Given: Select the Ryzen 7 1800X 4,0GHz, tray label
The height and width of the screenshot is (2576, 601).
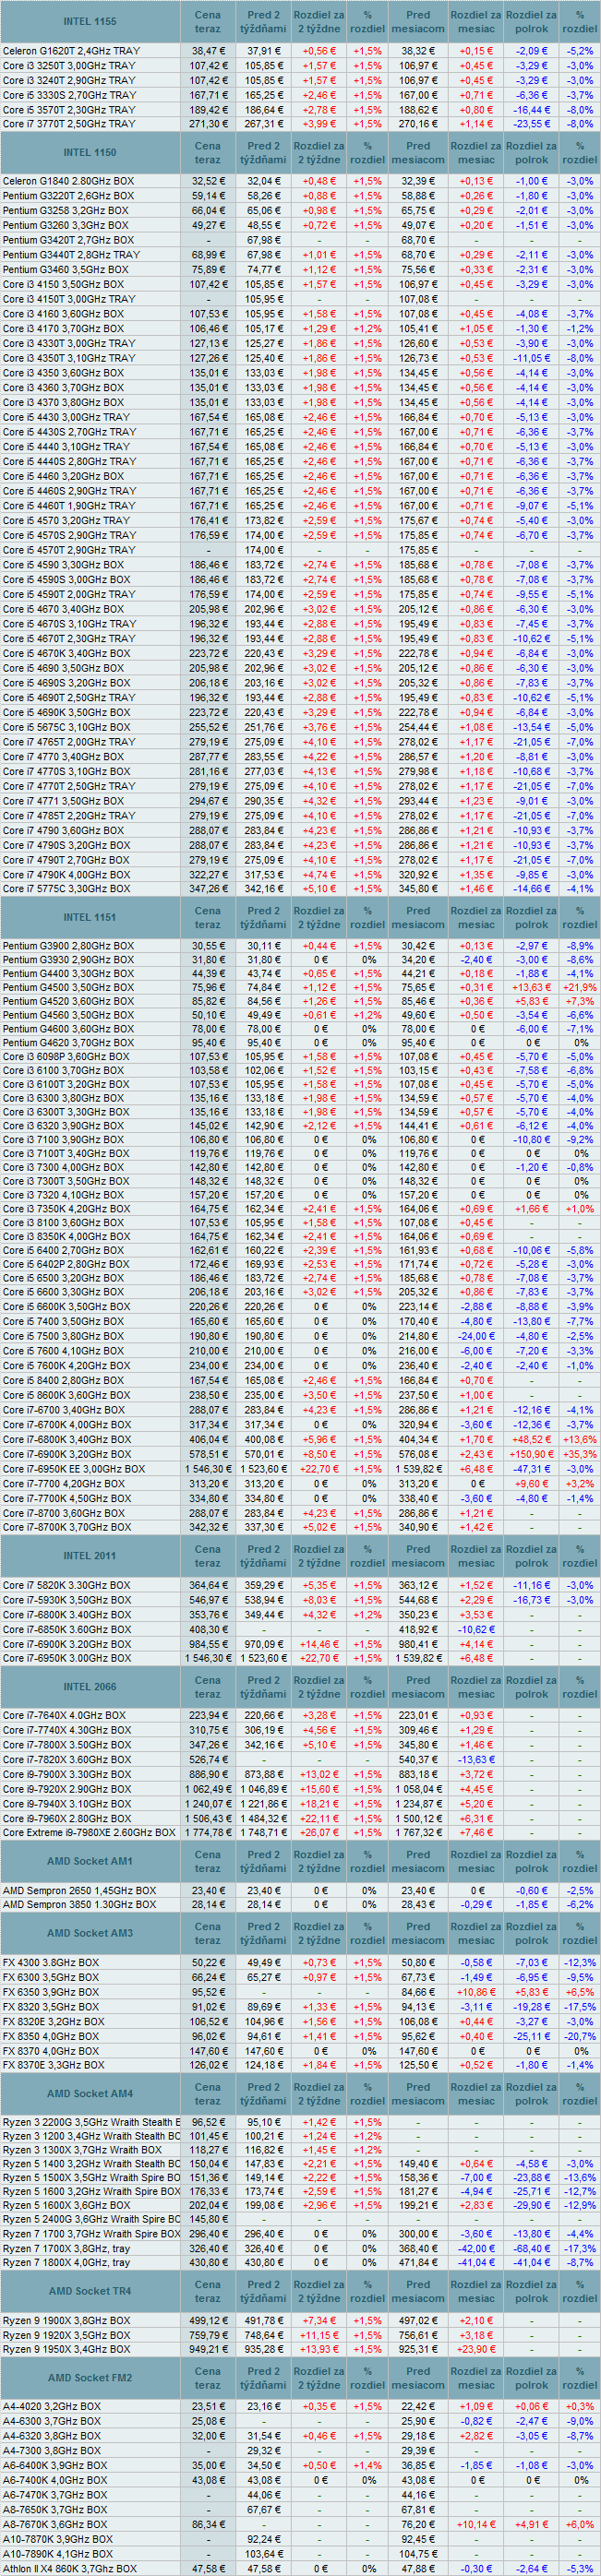Looking at the screenshot, I should 67,2263.
